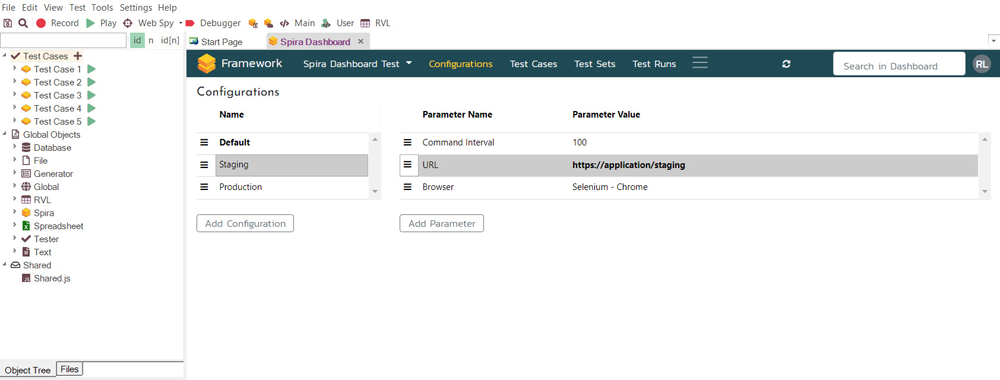Click handle icon of Browser parameter

408,187
